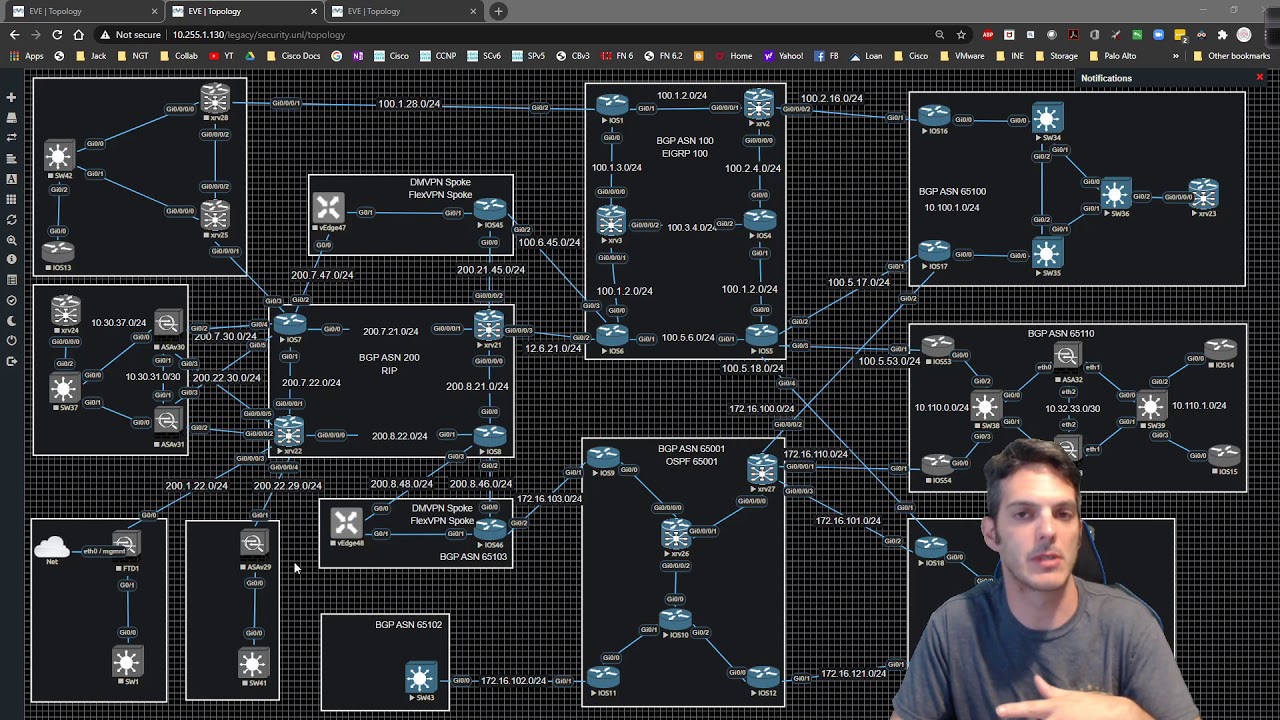Select the IOS7 router node
The image size is (1280, 720).
point(289,322)
